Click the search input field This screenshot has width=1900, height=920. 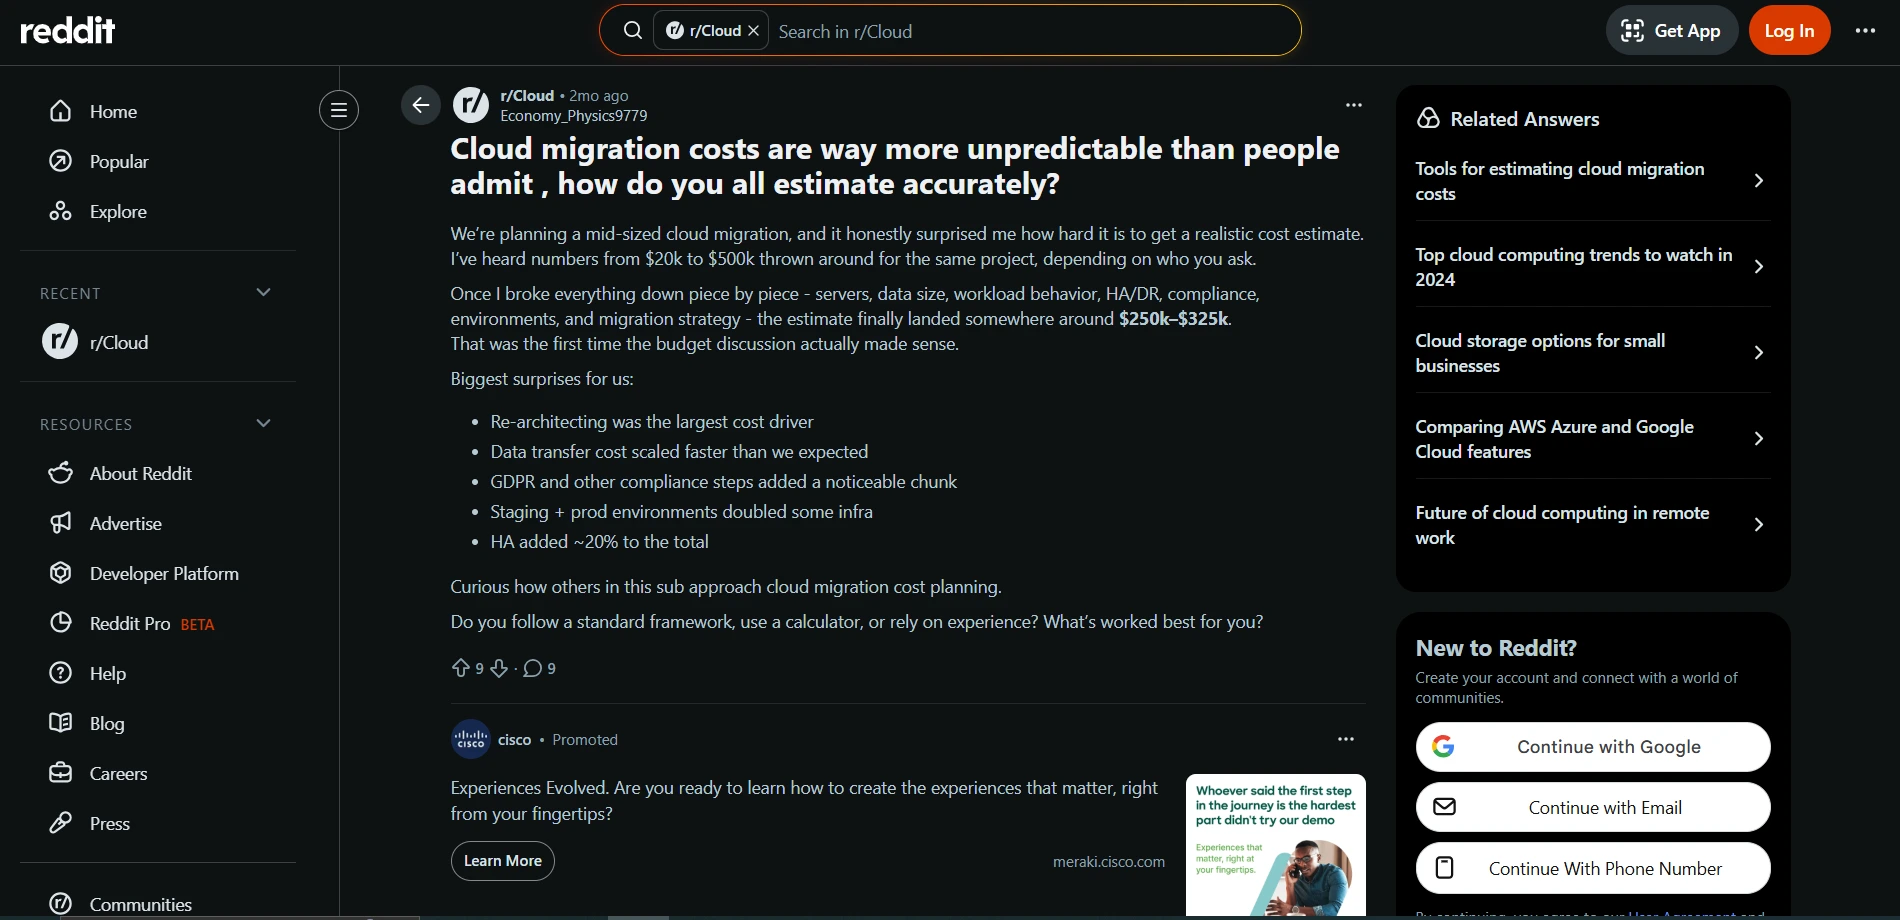pos(1000,31)
